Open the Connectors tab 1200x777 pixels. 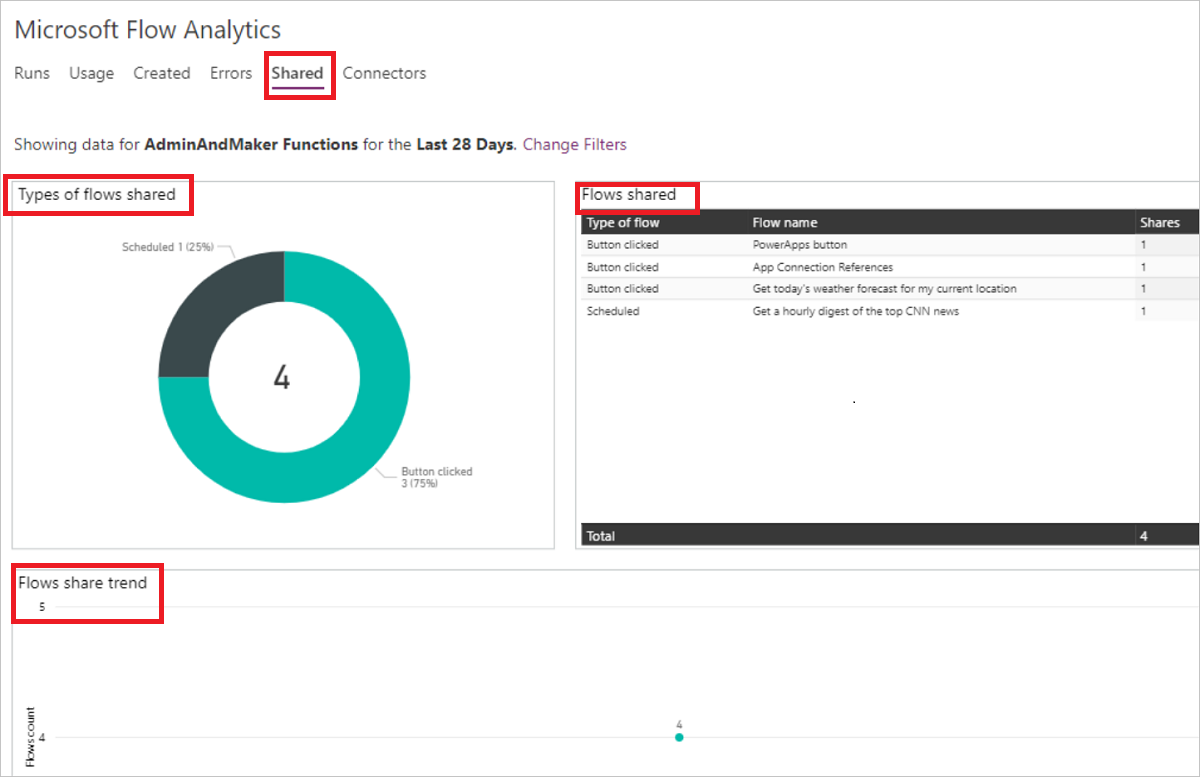click(x=384, y=73)
